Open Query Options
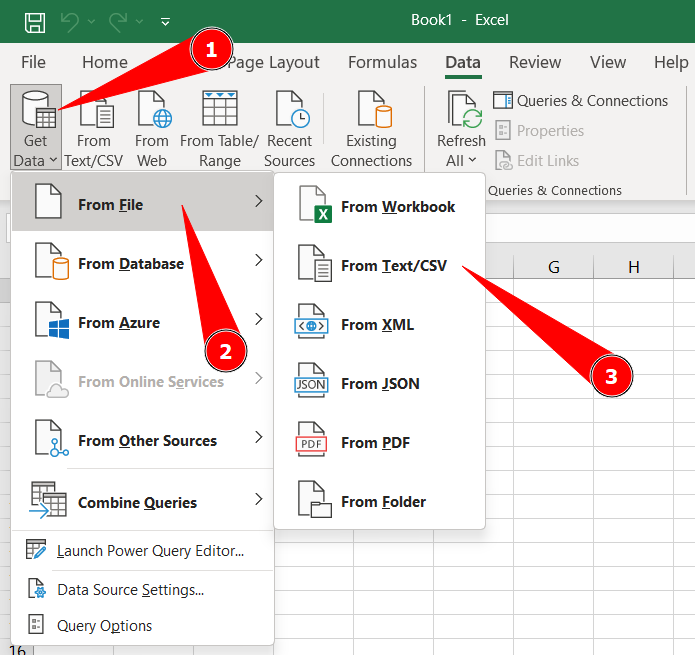Viewport: 695px width, 655px height. pos(143,625)
